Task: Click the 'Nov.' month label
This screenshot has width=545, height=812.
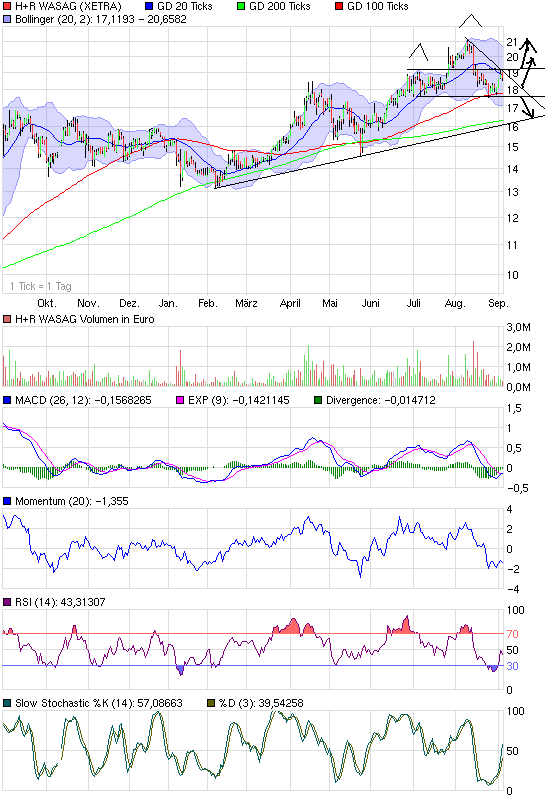Action: [88, 303]
